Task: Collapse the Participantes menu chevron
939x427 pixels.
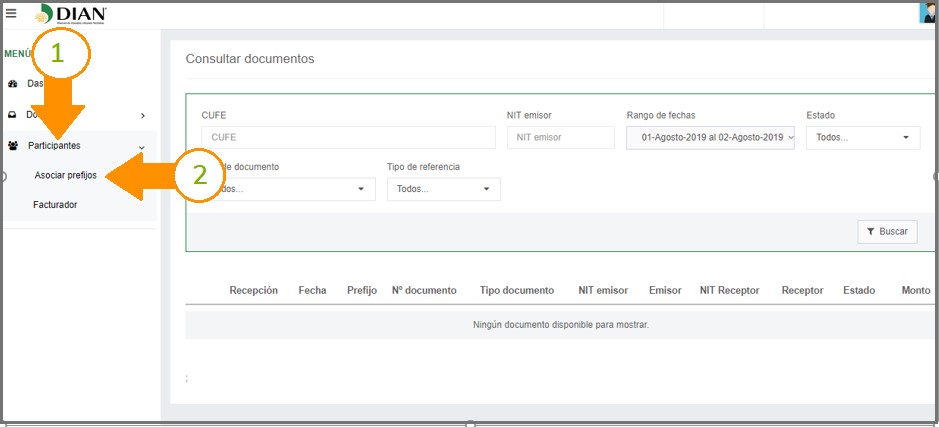Action: point(142,147)
